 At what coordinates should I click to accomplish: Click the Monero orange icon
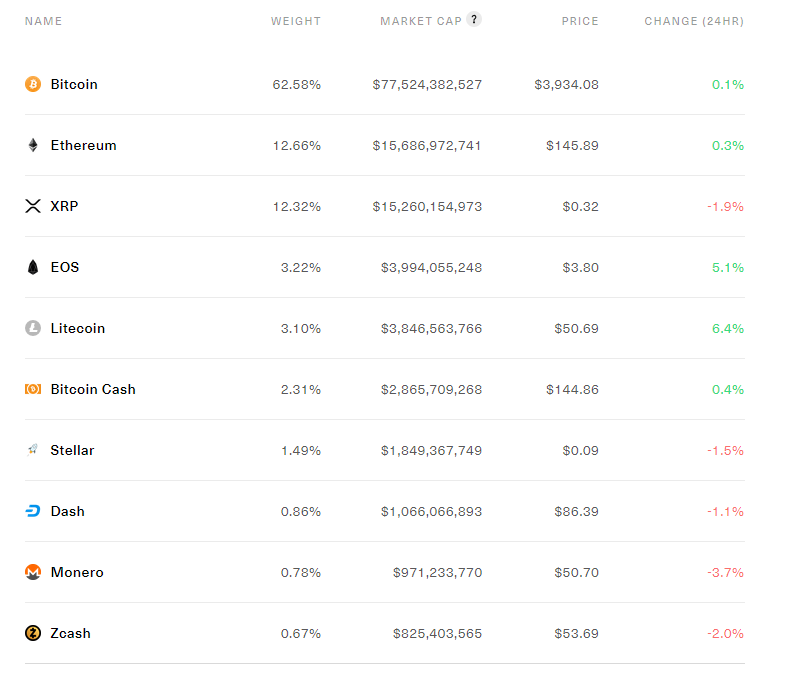[x=33, y=573]
